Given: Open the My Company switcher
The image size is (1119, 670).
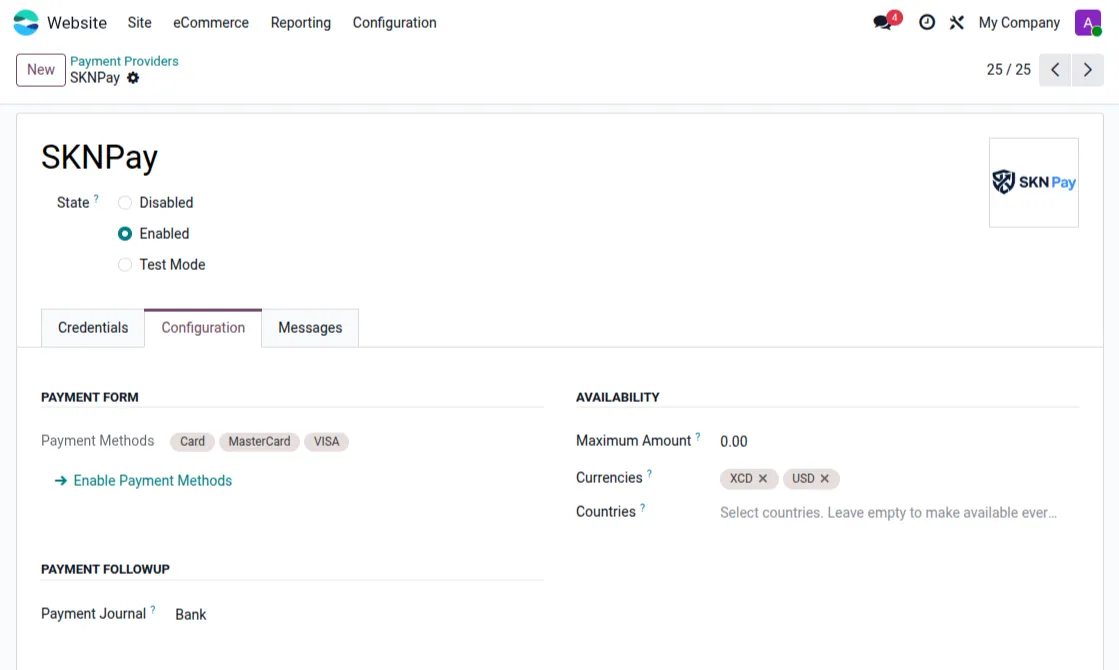Looking at the screenshot, I should coord(1018,23).
